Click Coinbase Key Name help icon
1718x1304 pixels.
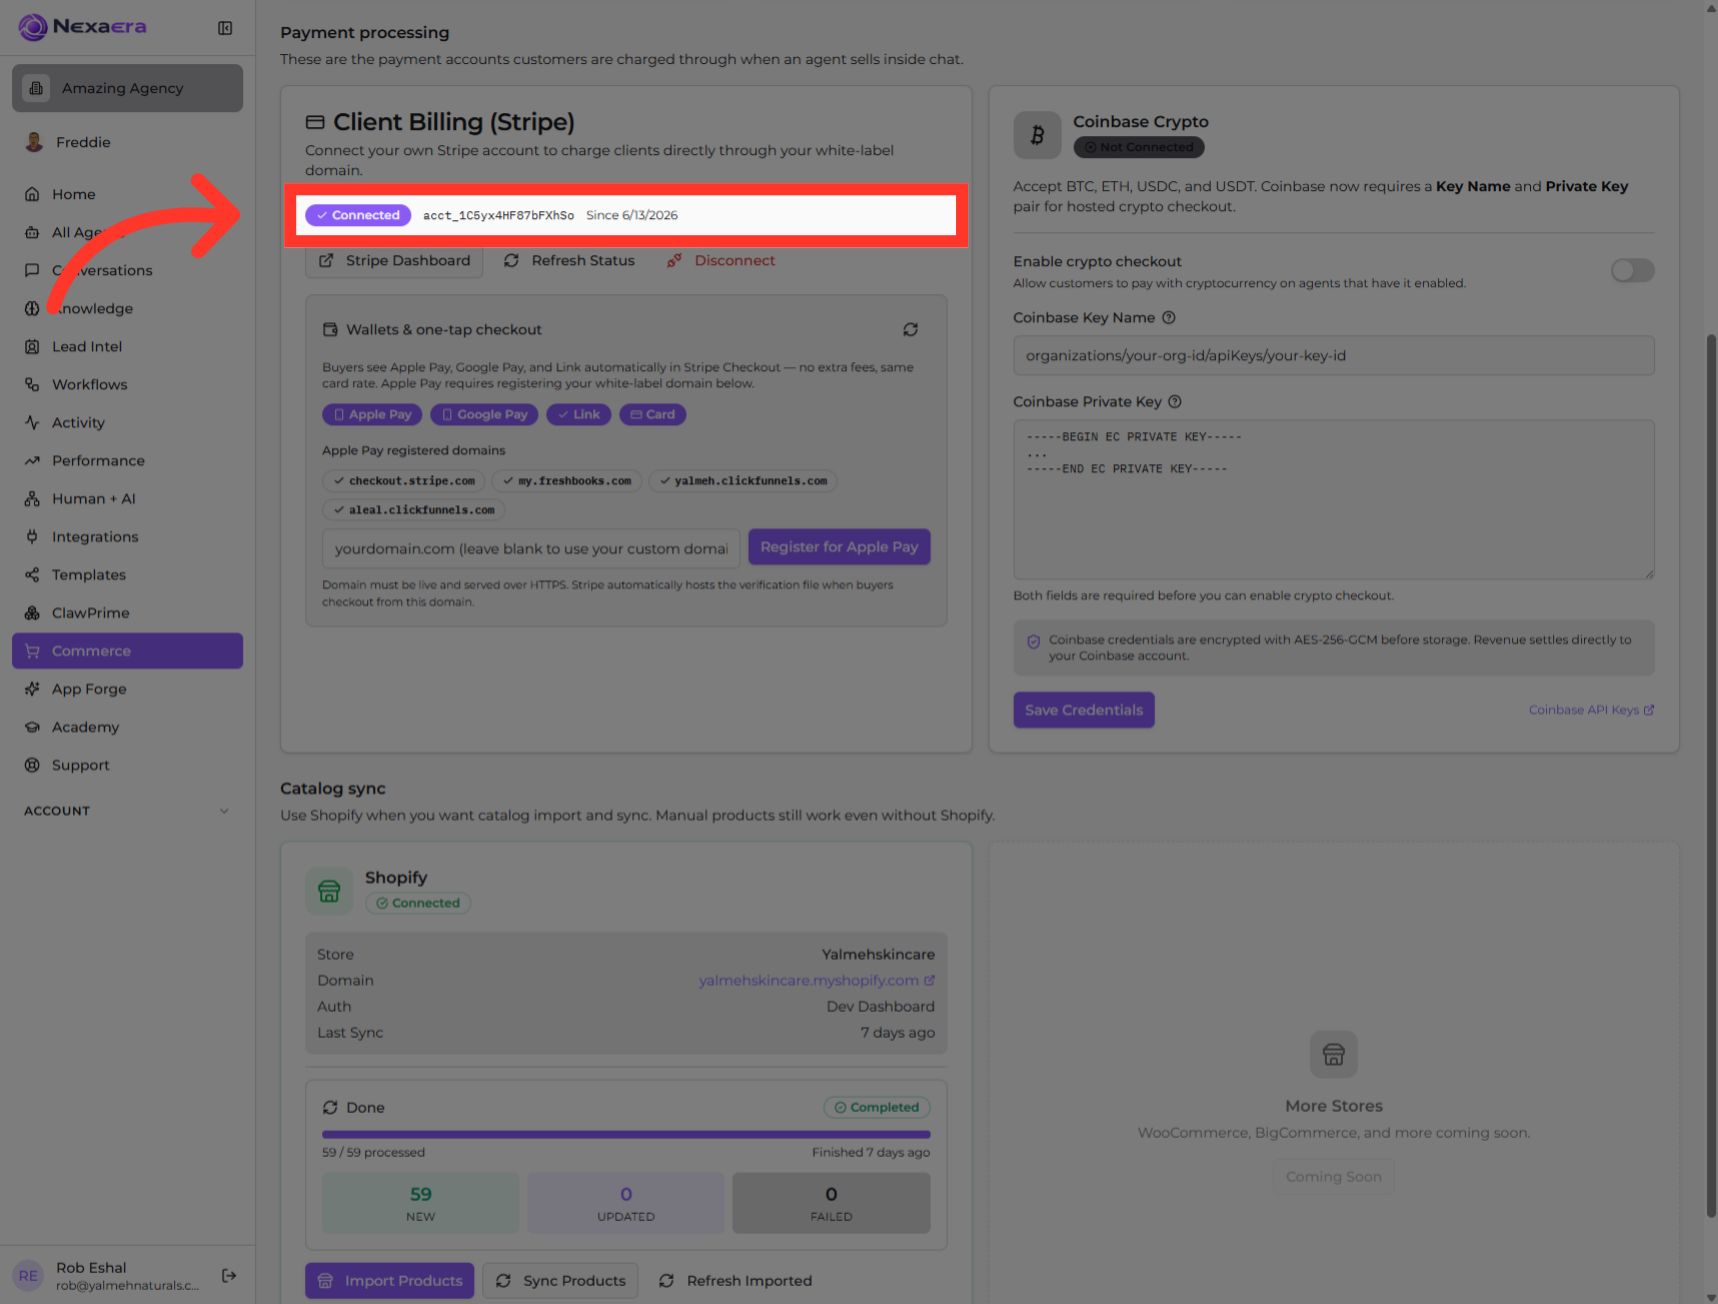[1168, 318]
